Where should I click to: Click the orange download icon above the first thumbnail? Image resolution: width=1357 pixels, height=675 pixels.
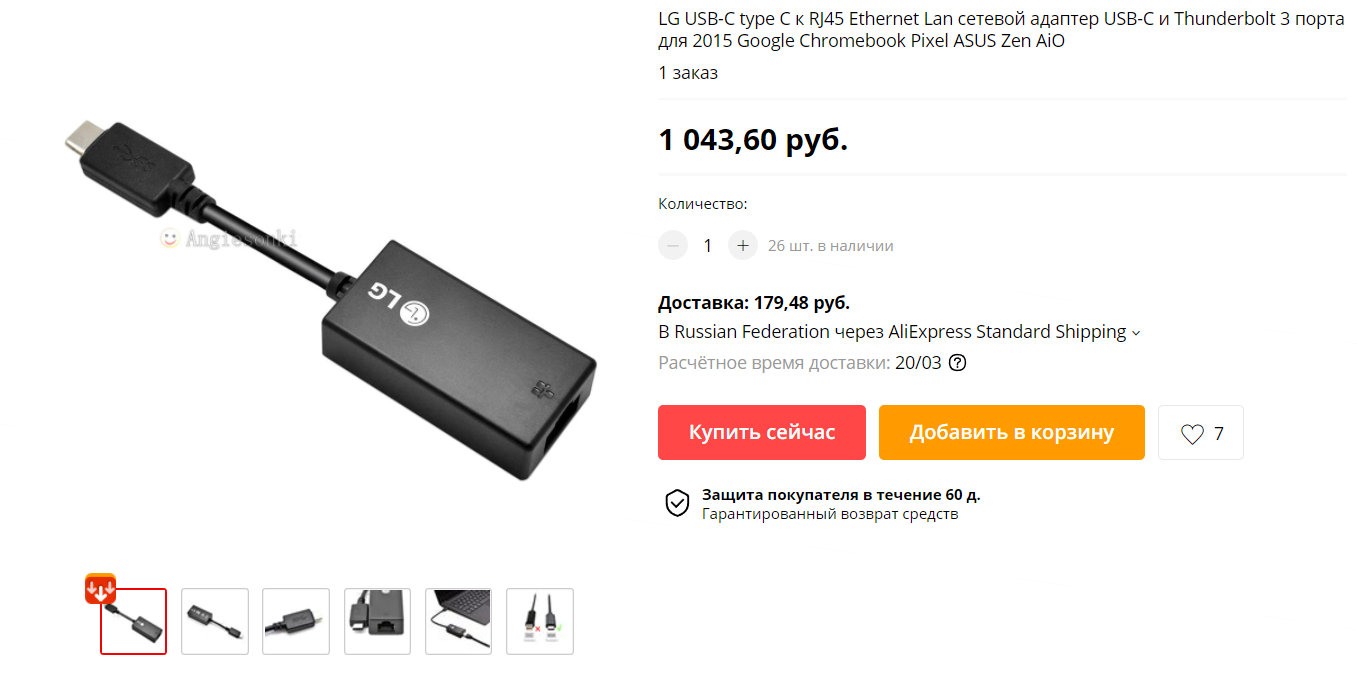(x=100, y=589)
